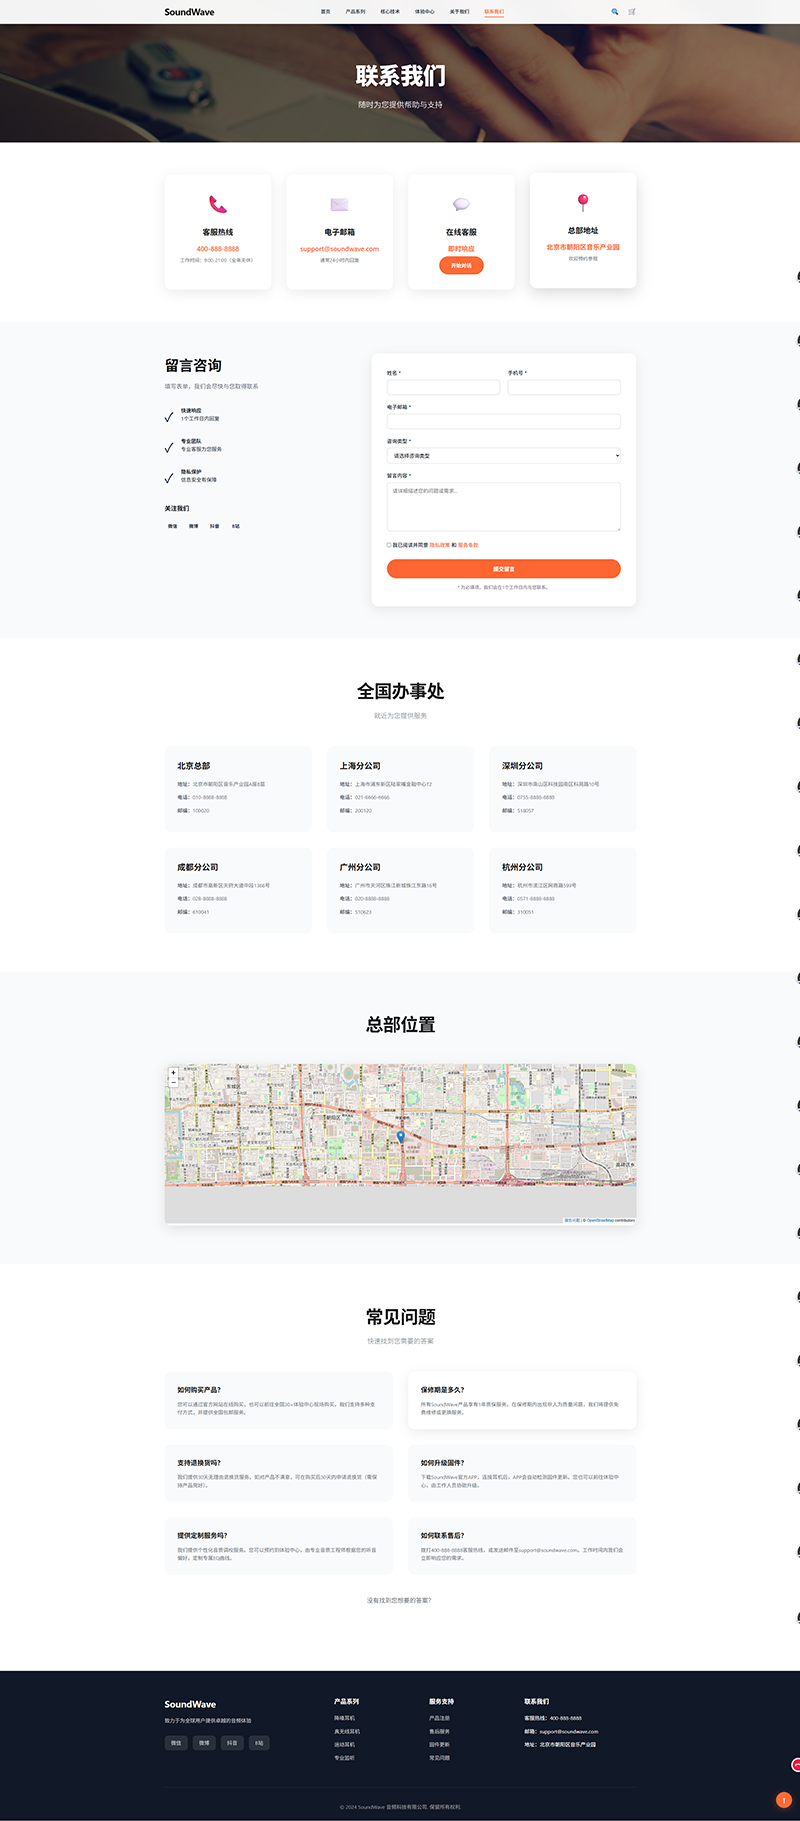Zoom in the map with plus button
This screenshot has width=800, height=1821.
click(x=173, y=1073)
